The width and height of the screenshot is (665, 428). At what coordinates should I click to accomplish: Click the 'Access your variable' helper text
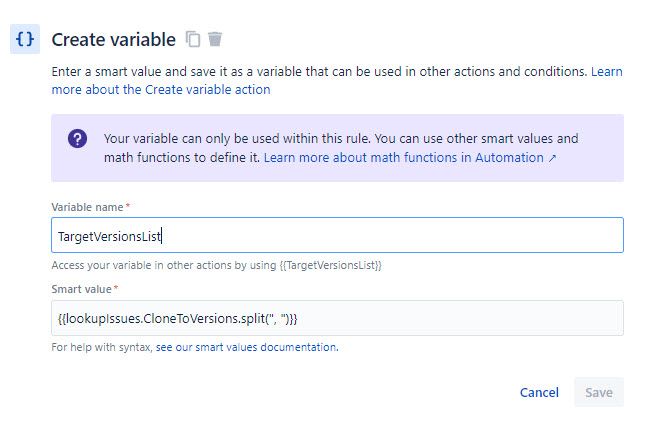click(216, 265)
